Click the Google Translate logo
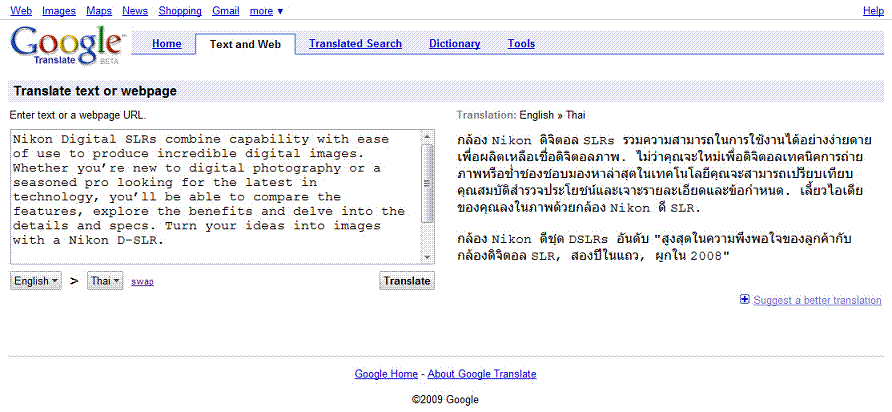Screen dimensions: 892x412 click(67, 46)
